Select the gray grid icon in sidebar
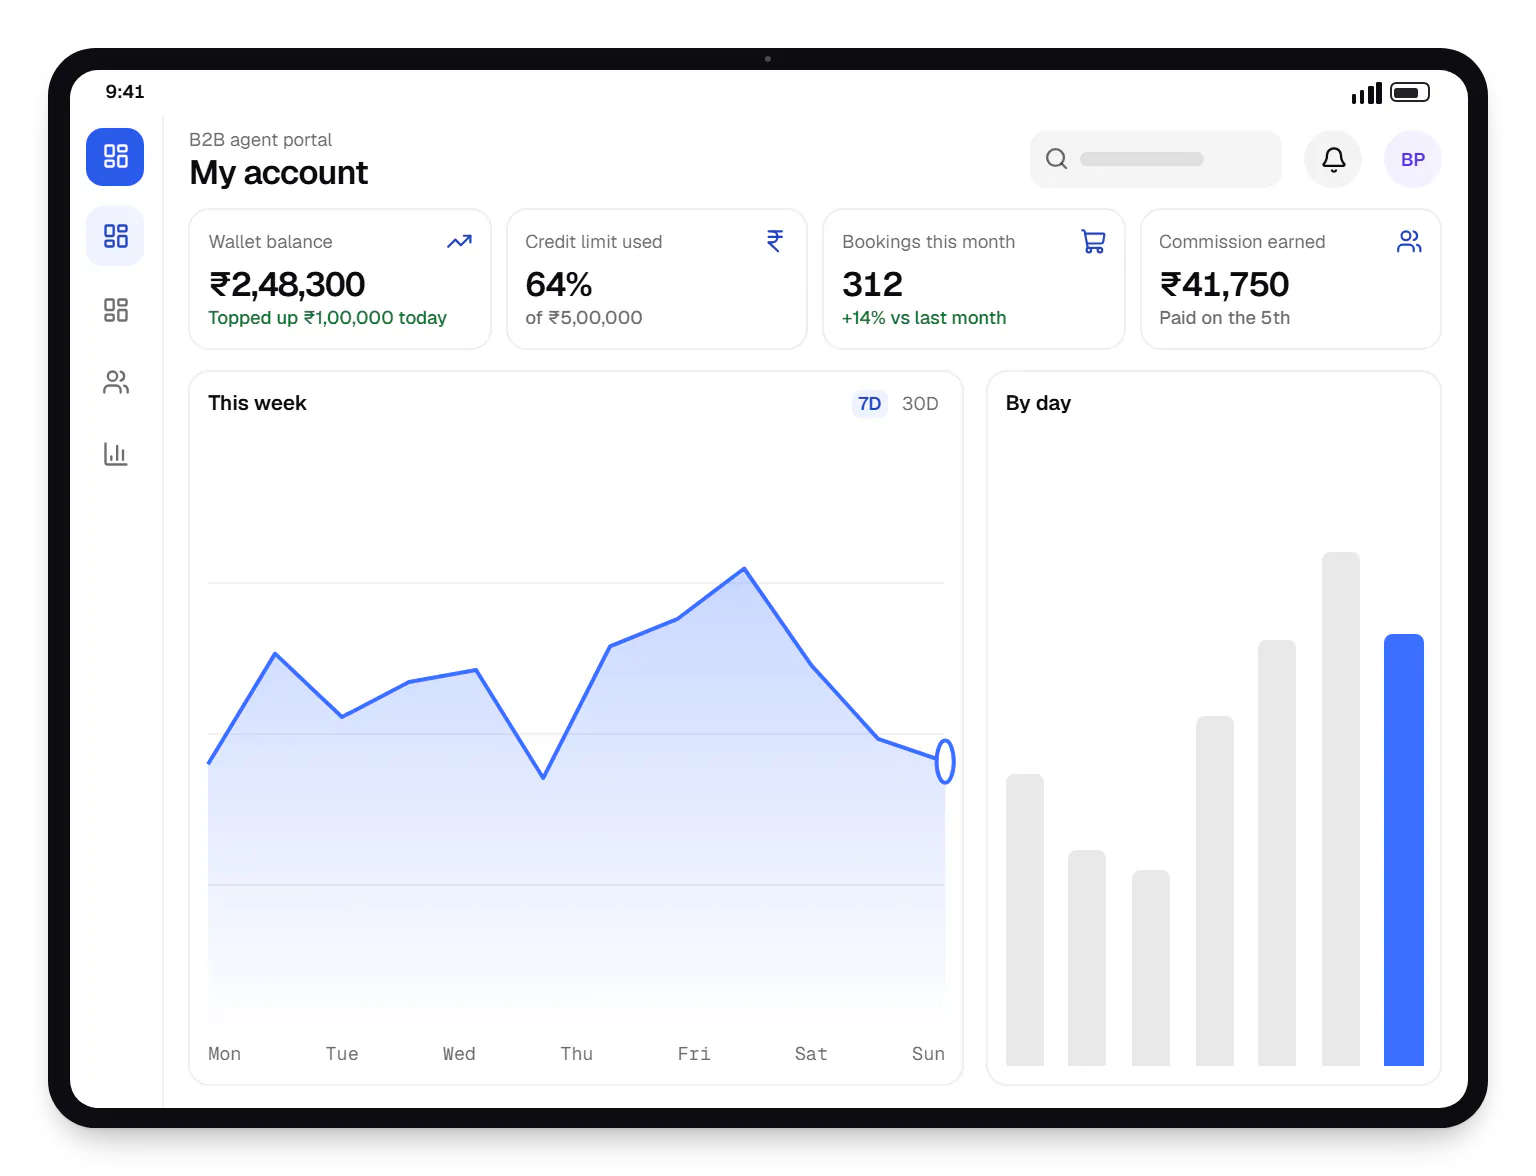This screenshot has height=1176, width=1536. [116, 310]
